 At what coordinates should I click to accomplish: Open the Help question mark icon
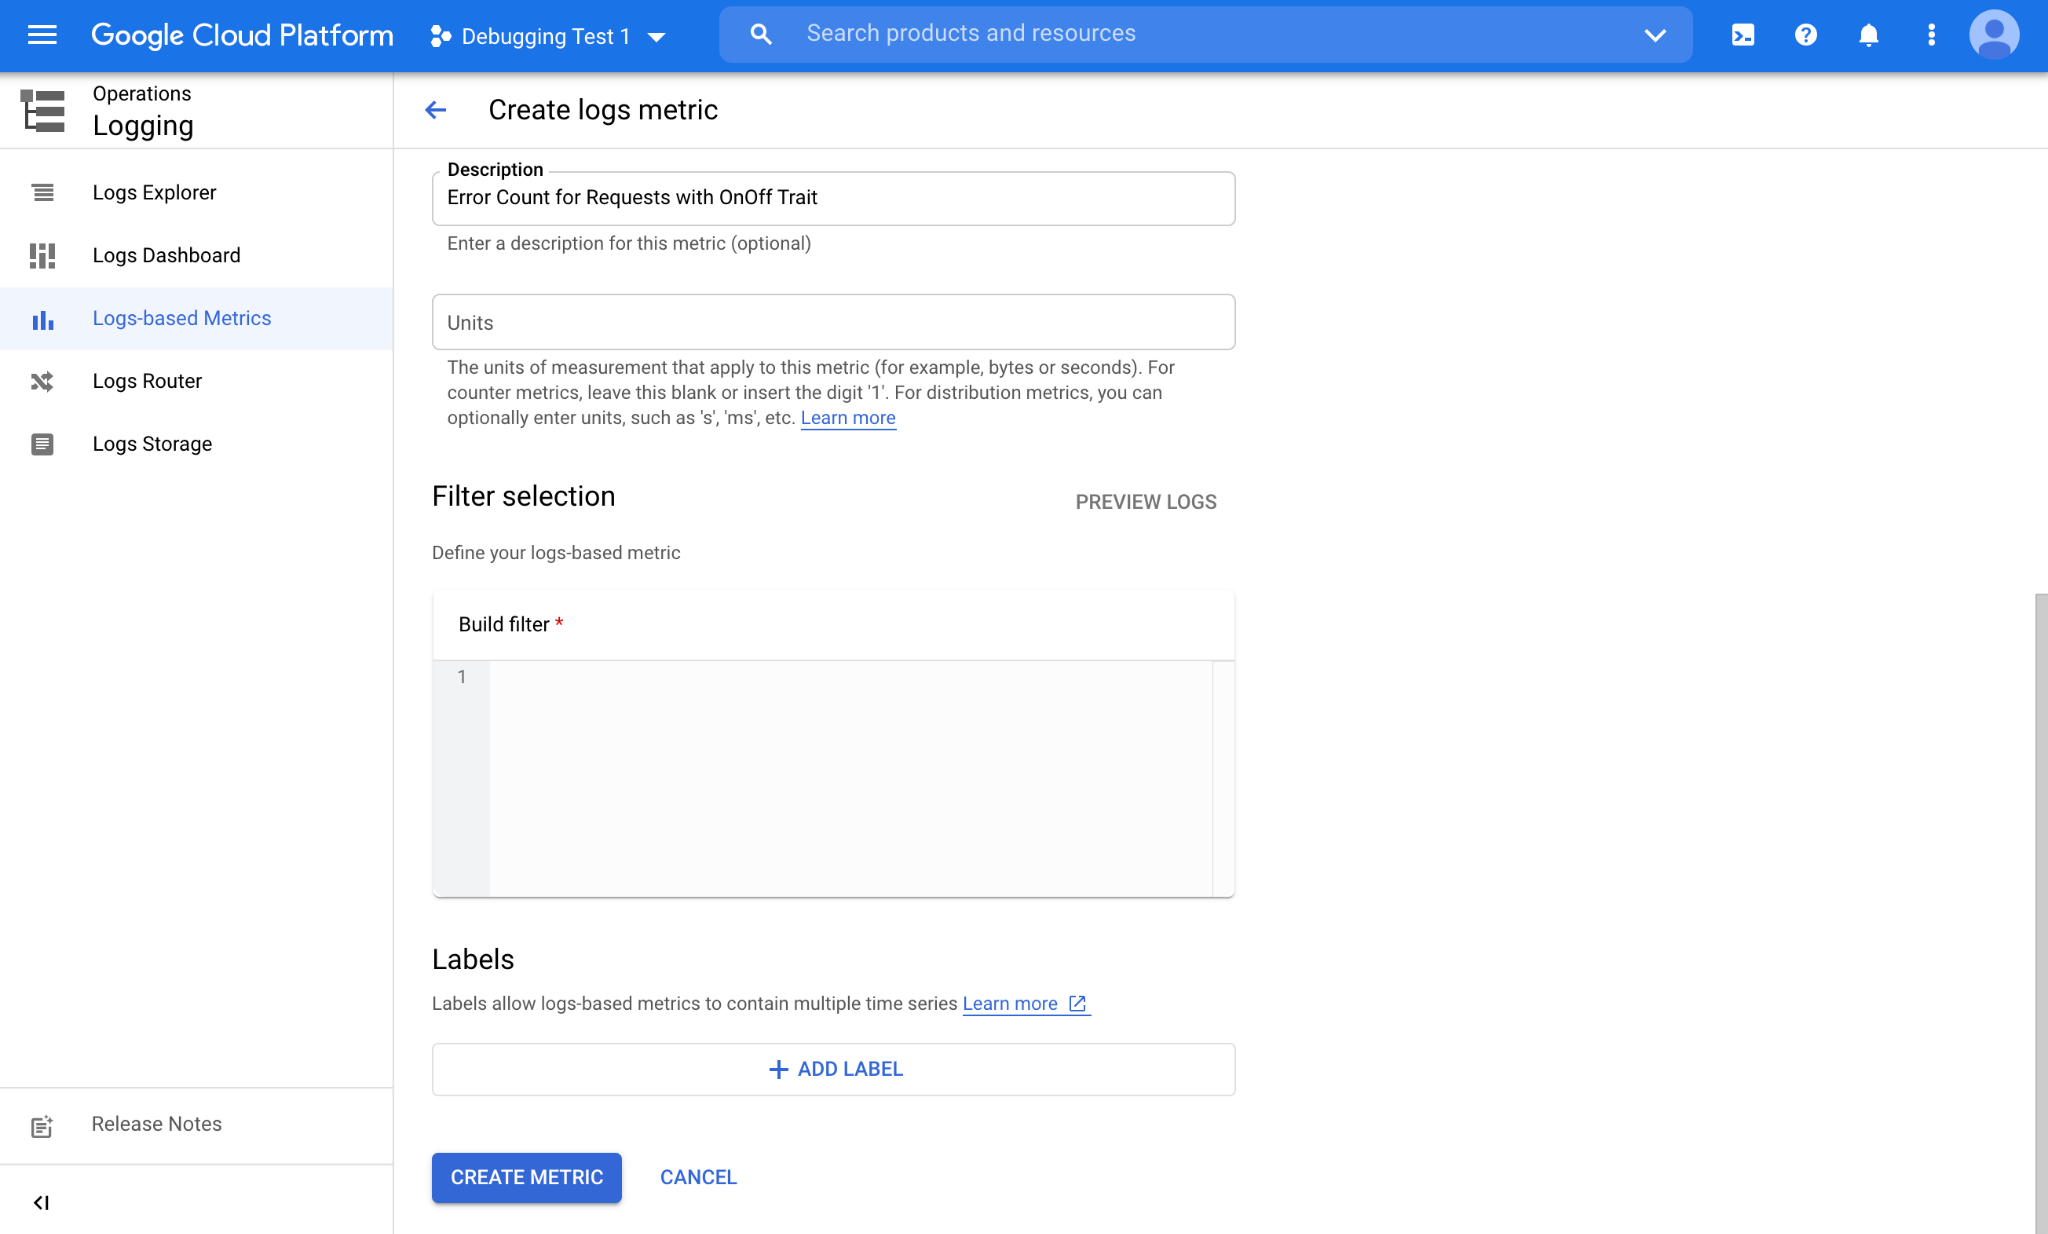(1805, 35)
